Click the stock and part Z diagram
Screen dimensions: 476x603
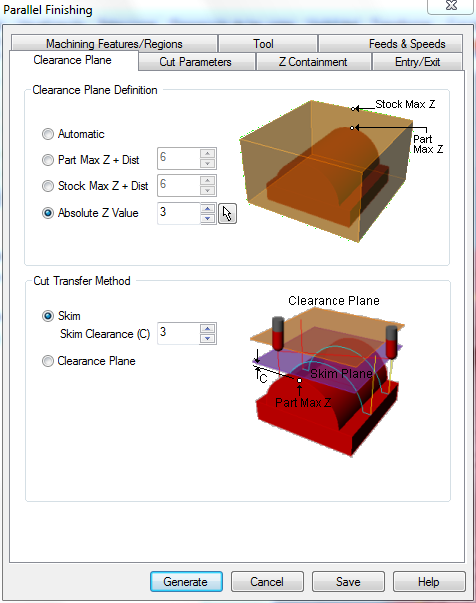click(x=341, y=170)
